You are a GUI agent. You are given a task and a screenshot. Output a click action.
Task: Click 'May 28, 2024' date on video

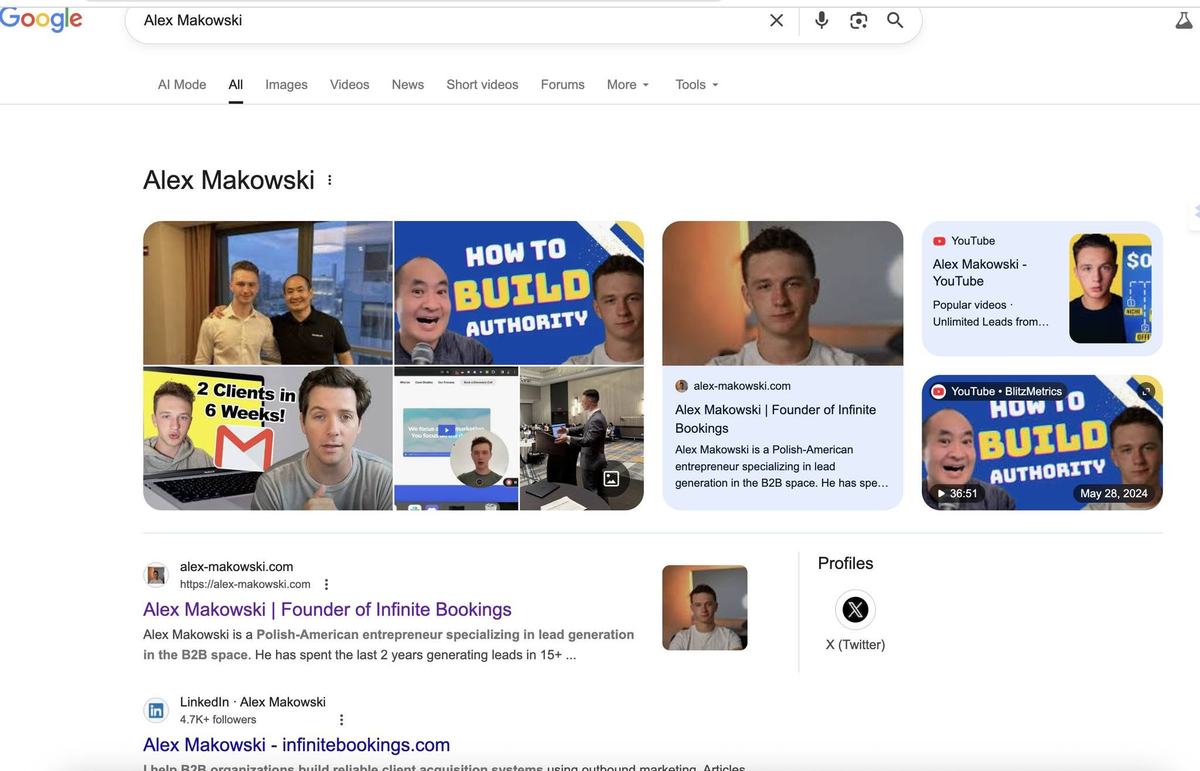coord(1114,493)
